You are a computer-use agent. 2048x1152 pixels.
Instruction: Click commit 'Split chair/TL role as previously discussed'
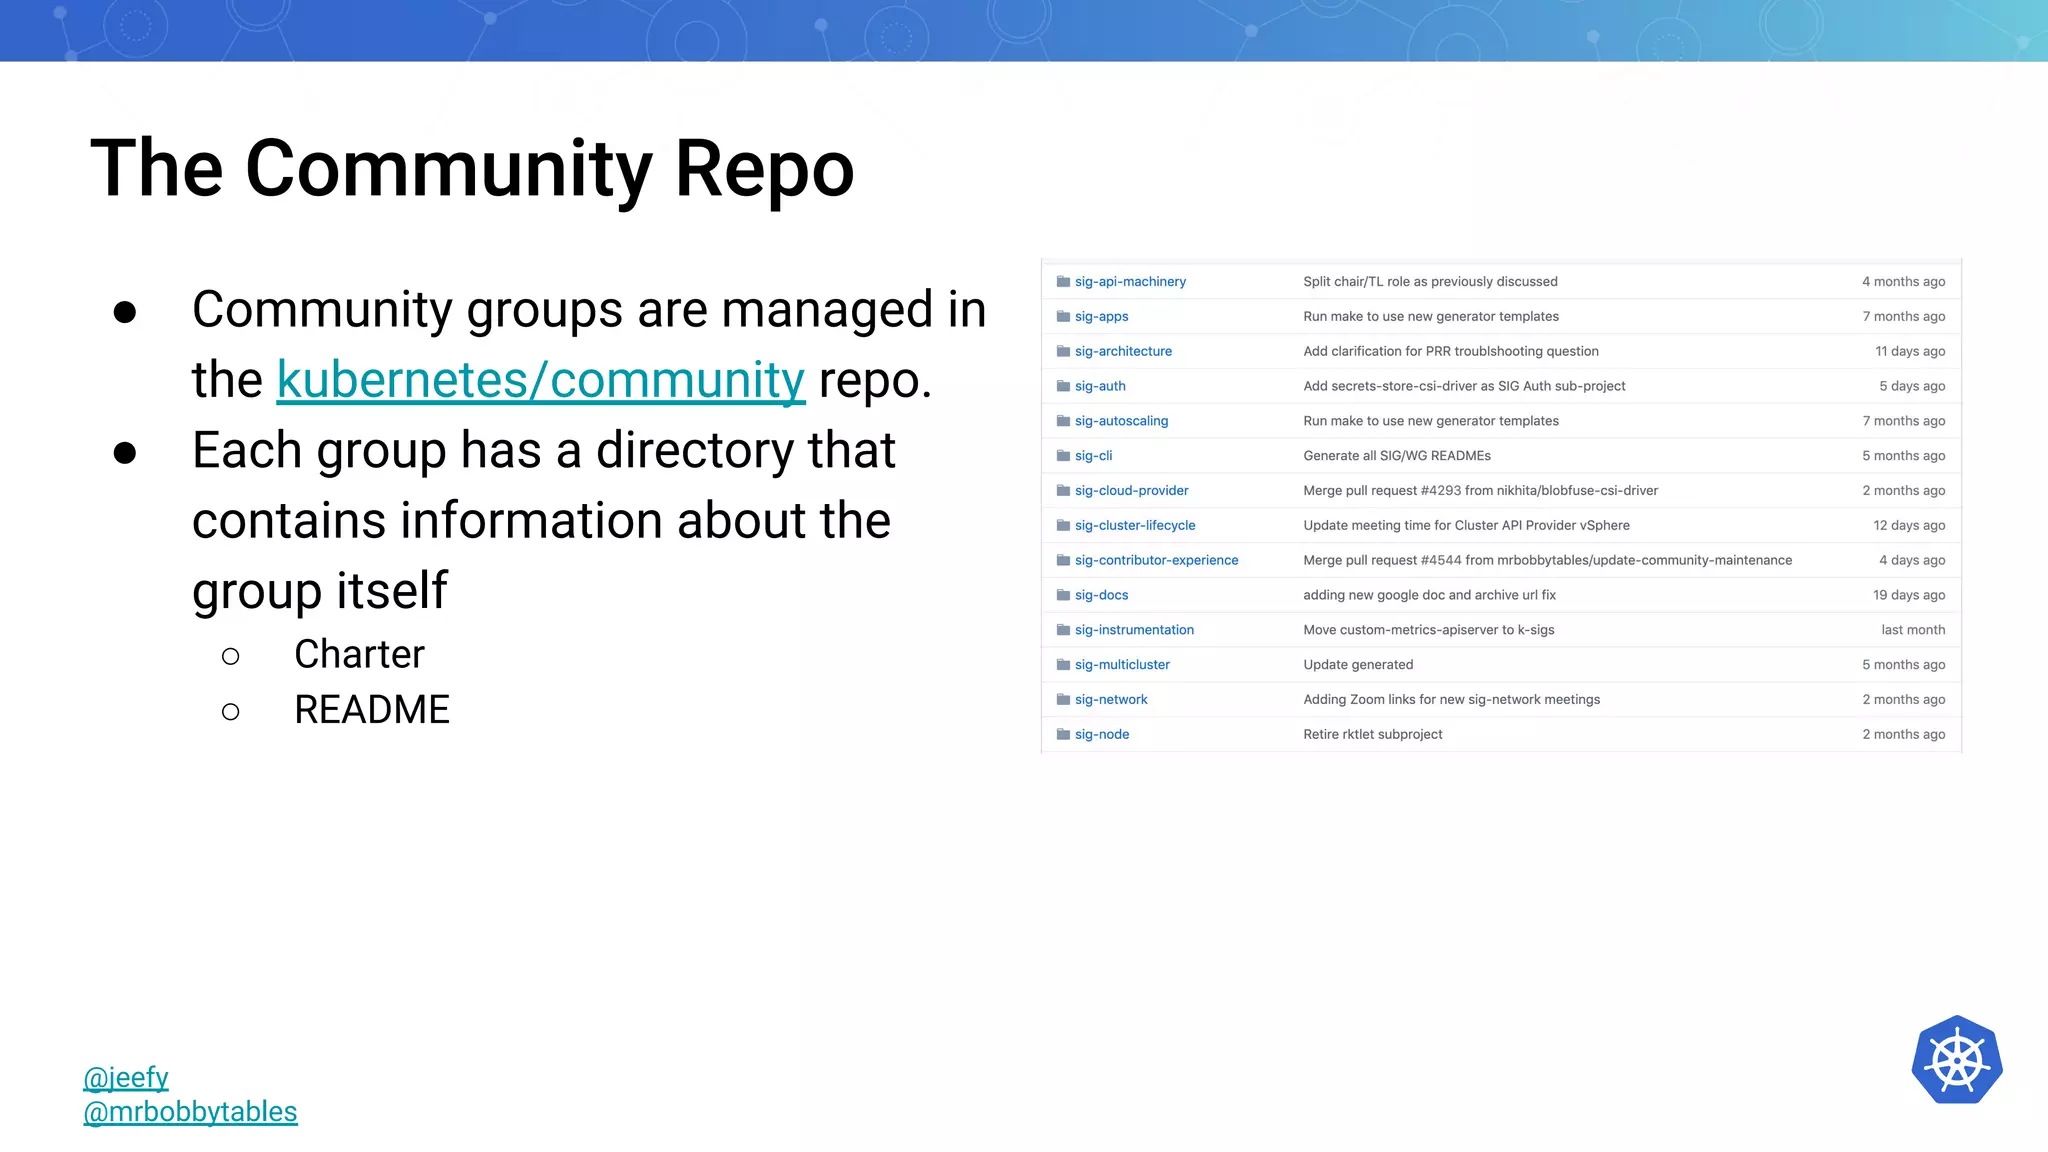1430,282
